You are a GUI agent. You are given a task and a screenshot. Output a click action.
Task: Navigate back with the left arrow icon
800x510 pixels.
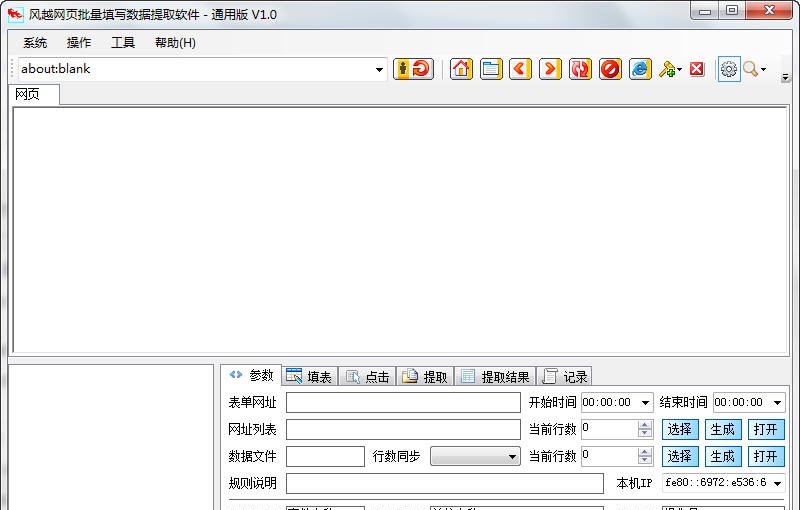click(x=520, y=69)
